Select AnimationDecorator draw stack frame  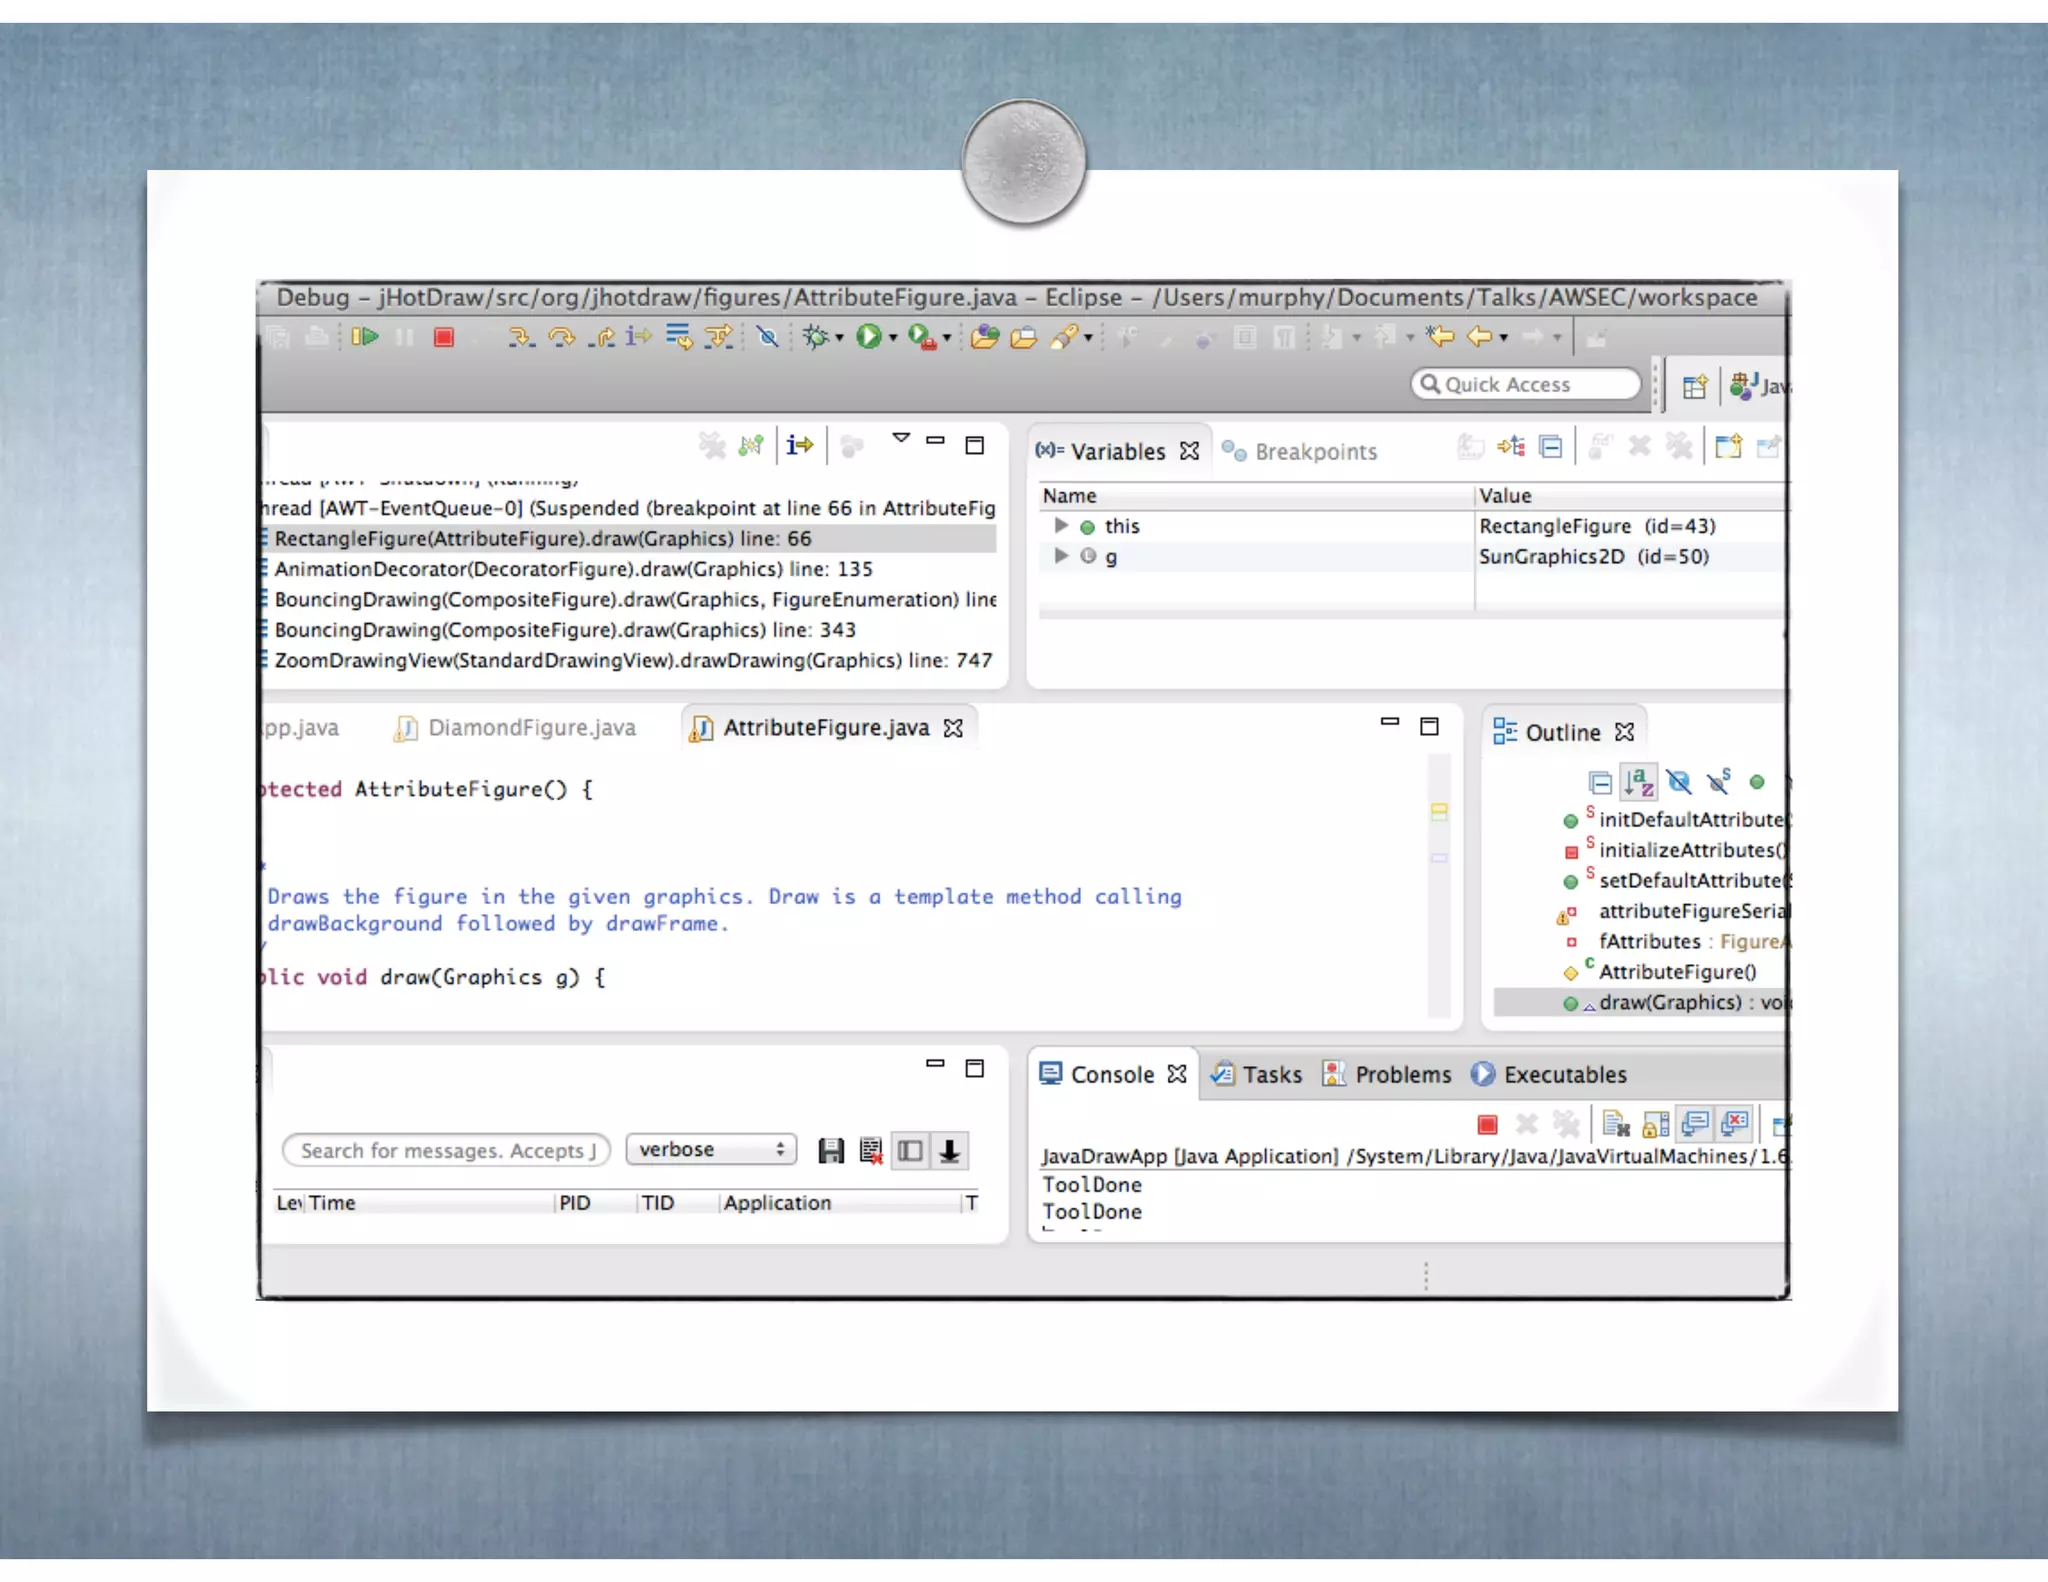(x=572, y=569)
